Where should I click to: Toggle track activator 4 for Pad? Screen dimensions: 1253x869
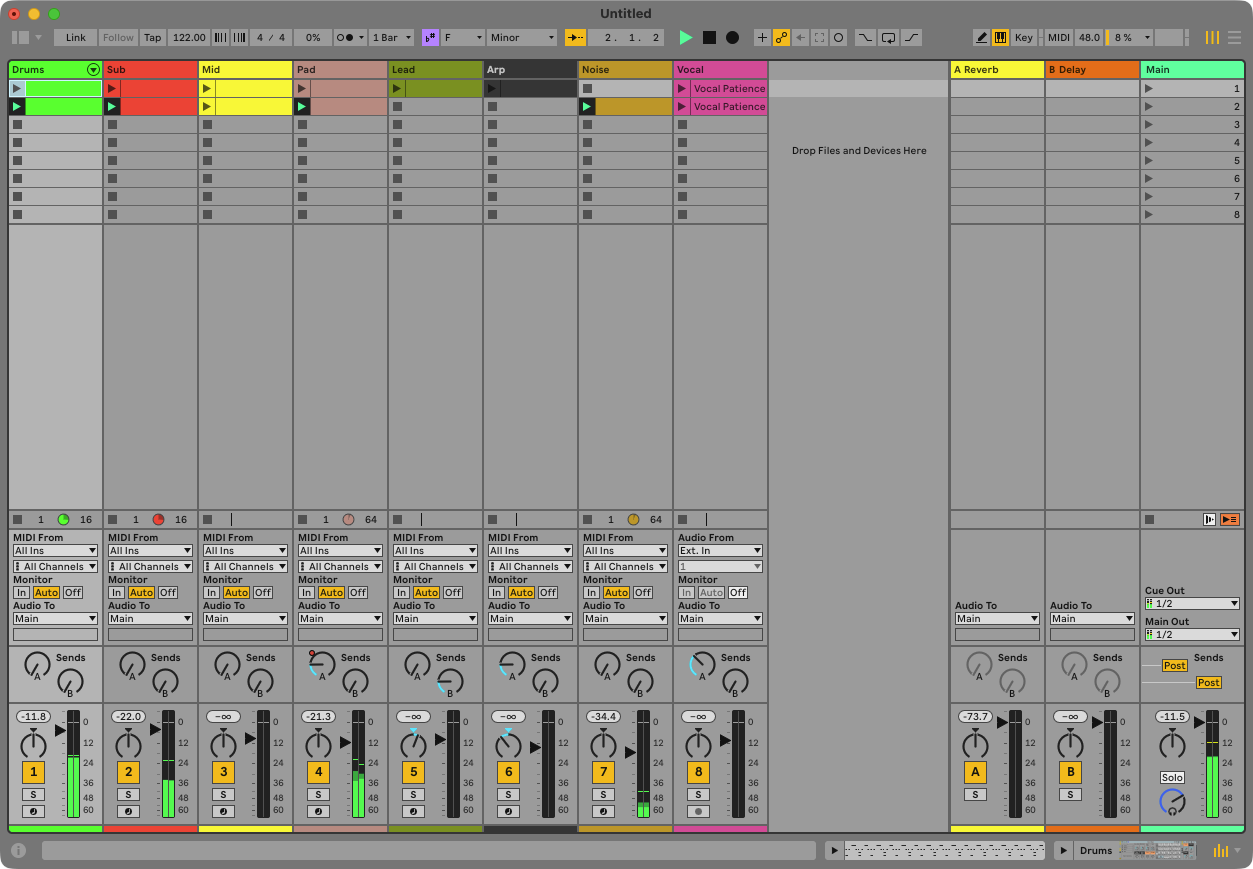(x=318, y=772)
